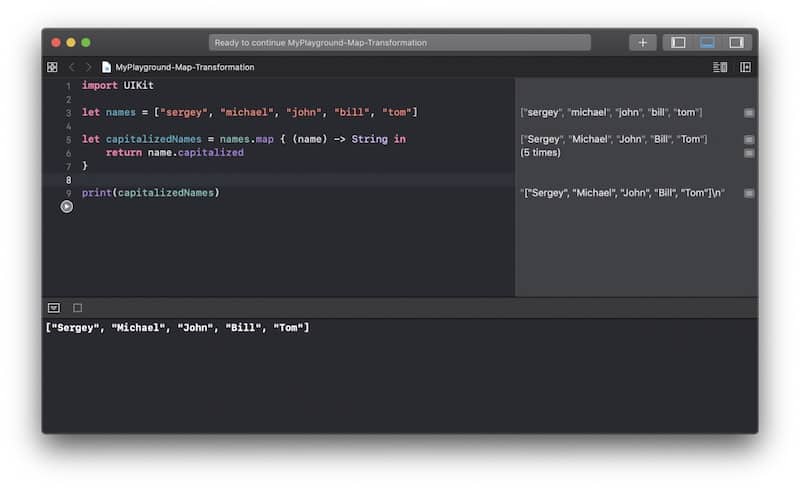
Task: Add an editor on the right
Action: click(745, 67)
